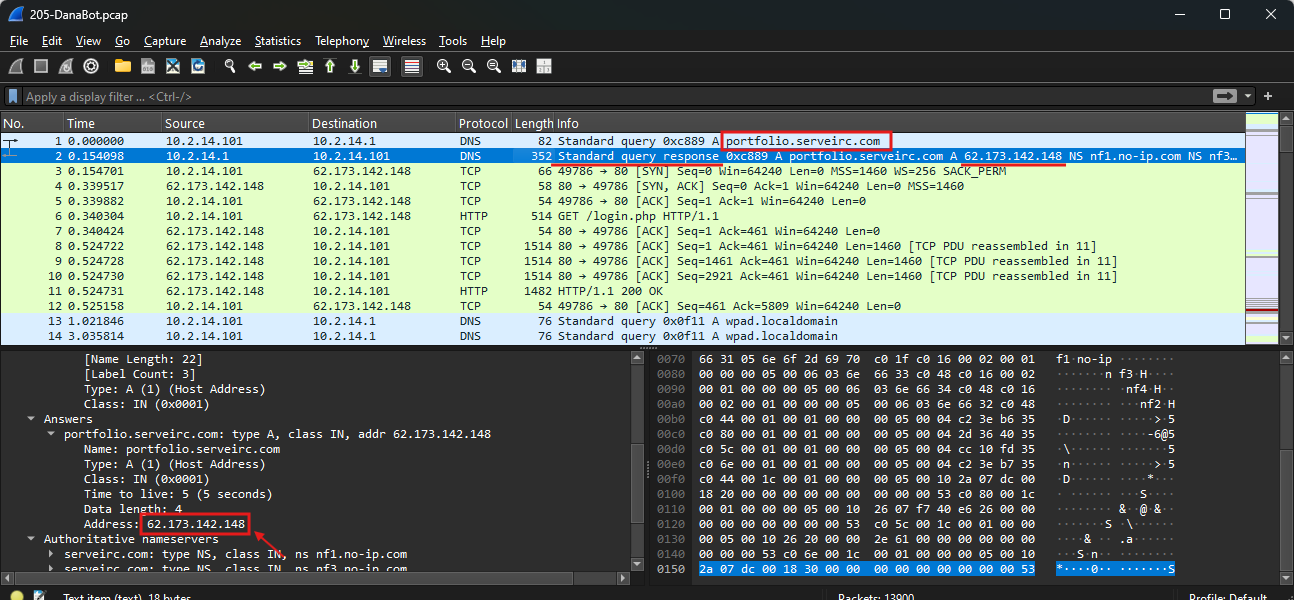Screen dimensions: 1294x600
Task: Restart the current capture
Action: click(66, 66)
